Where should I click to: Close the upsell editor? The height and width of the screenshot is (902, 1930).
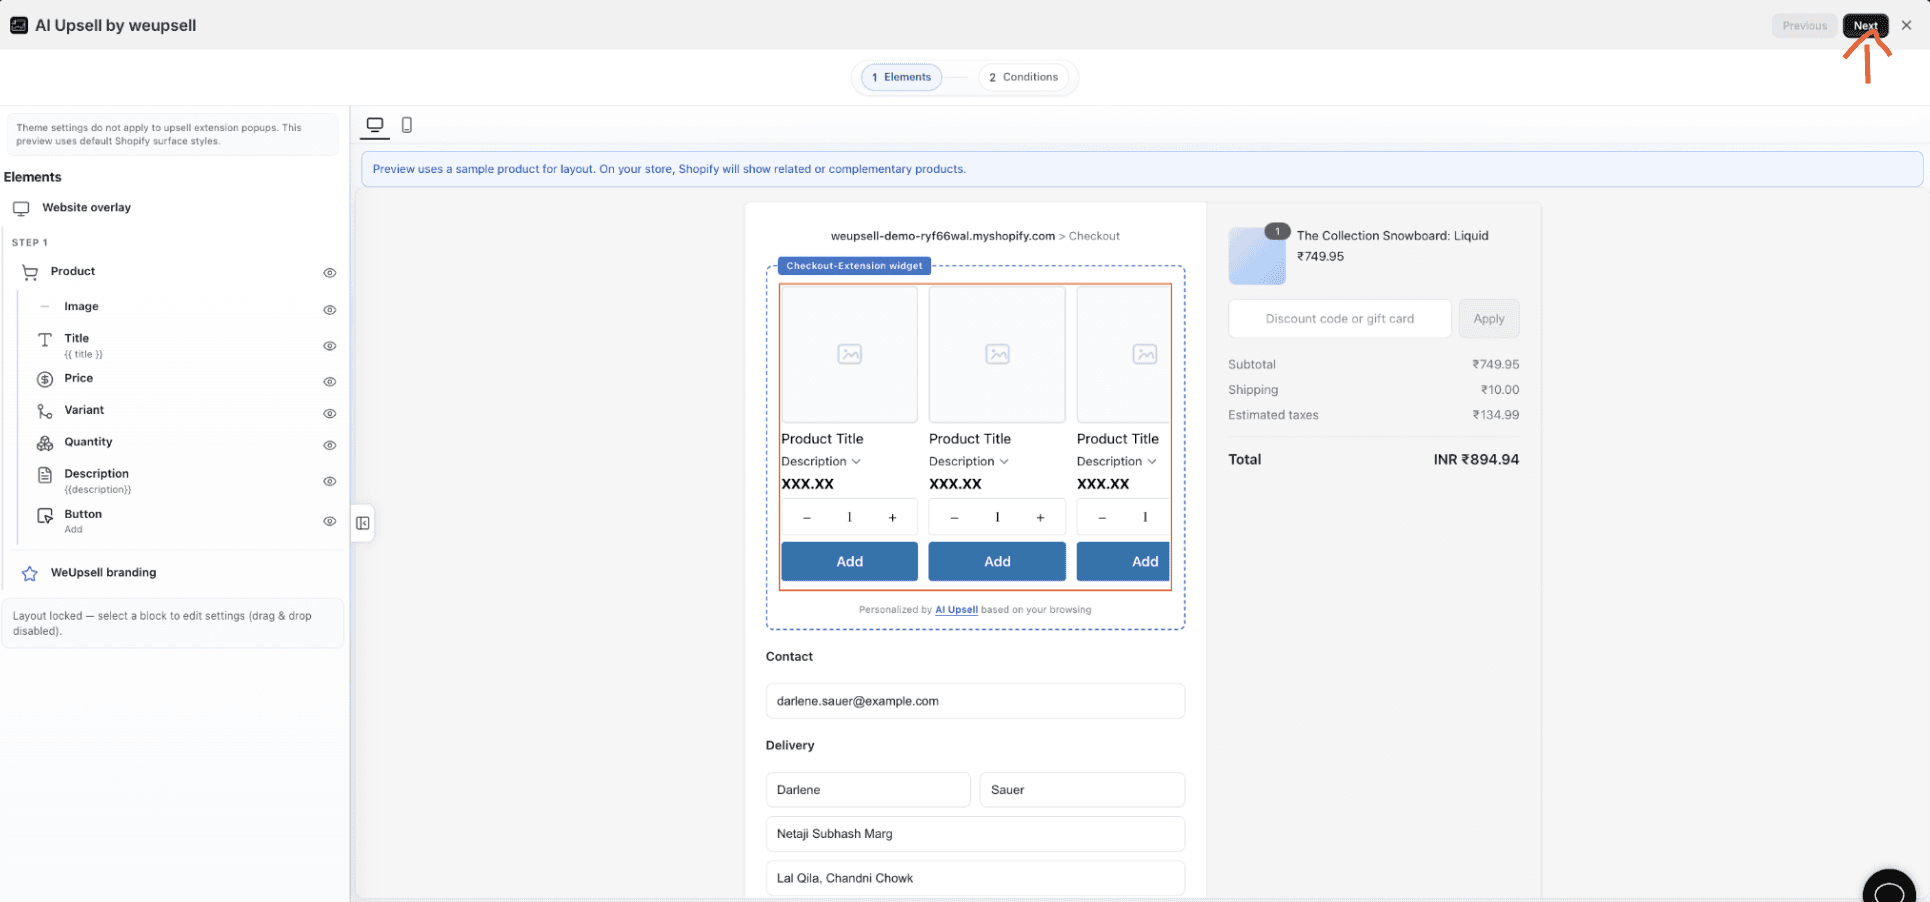(x=1907, y=26)
